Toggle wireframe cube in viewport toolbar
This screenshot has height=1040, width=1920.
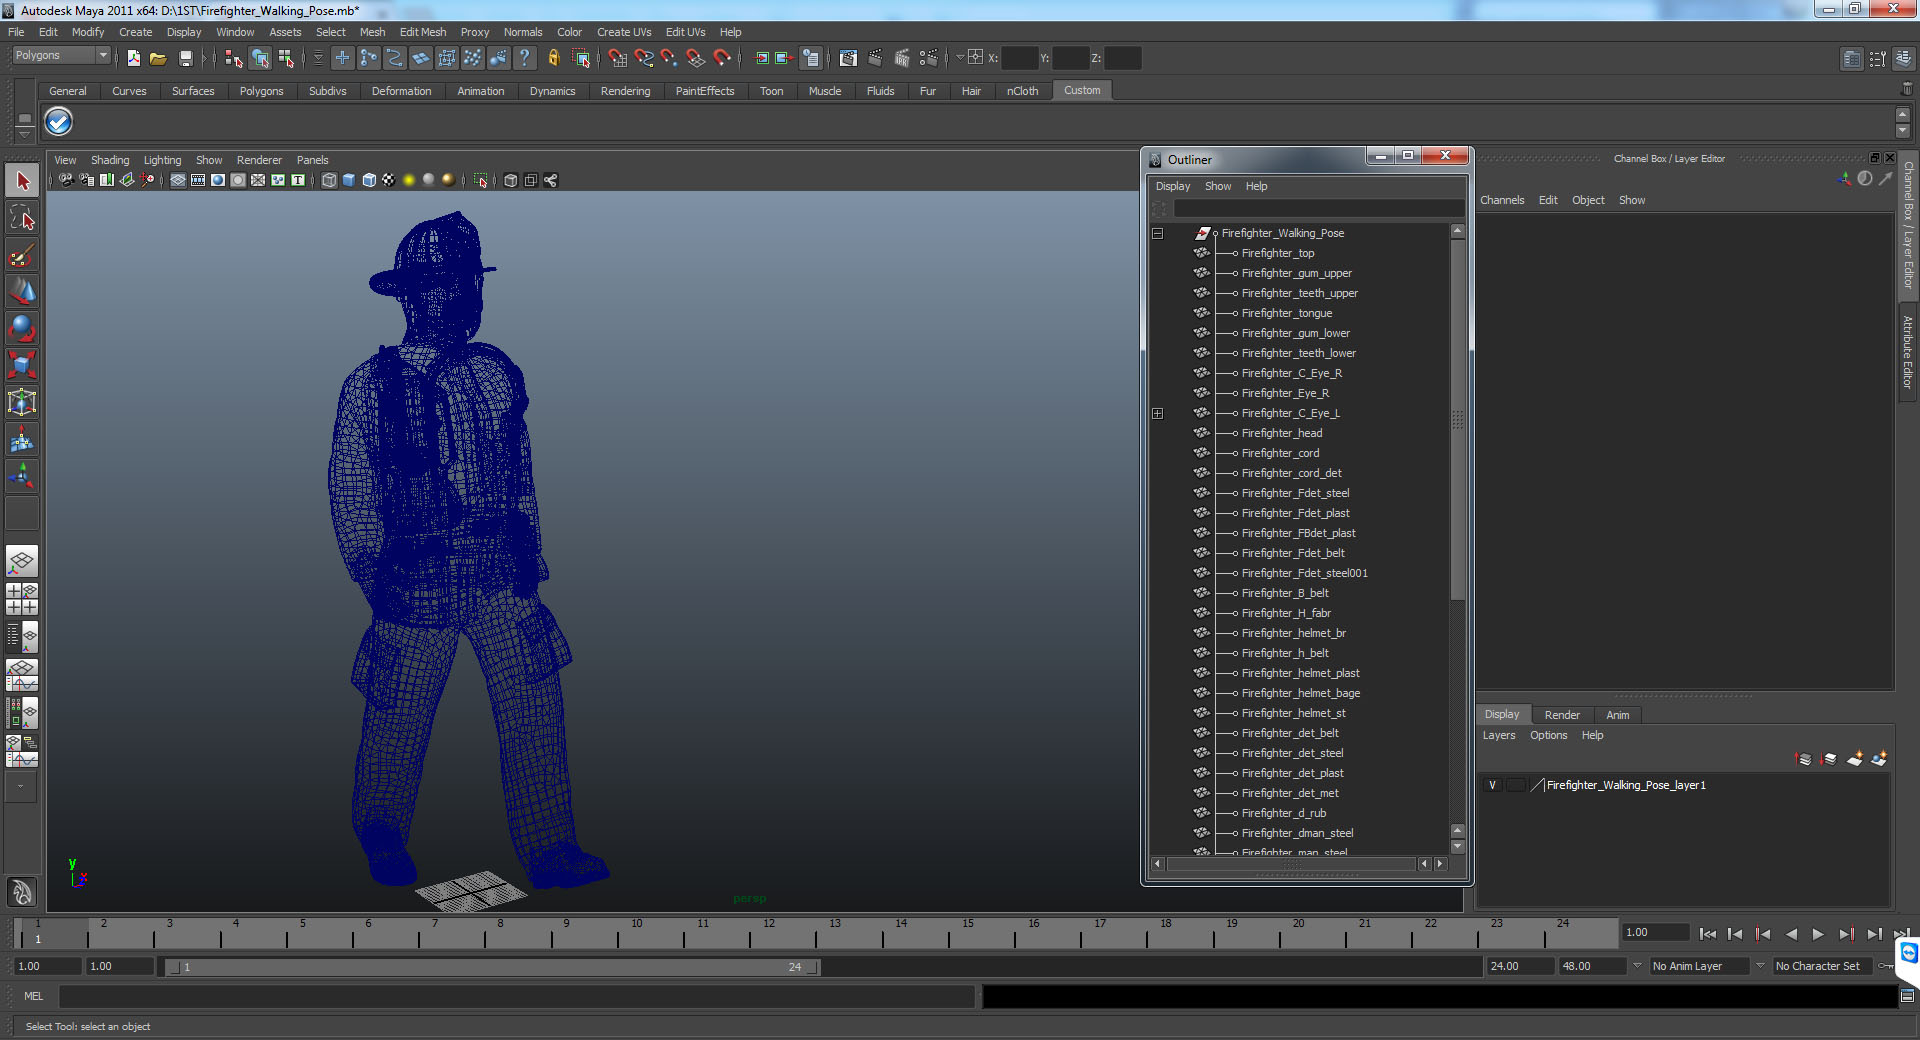(329, 180)
